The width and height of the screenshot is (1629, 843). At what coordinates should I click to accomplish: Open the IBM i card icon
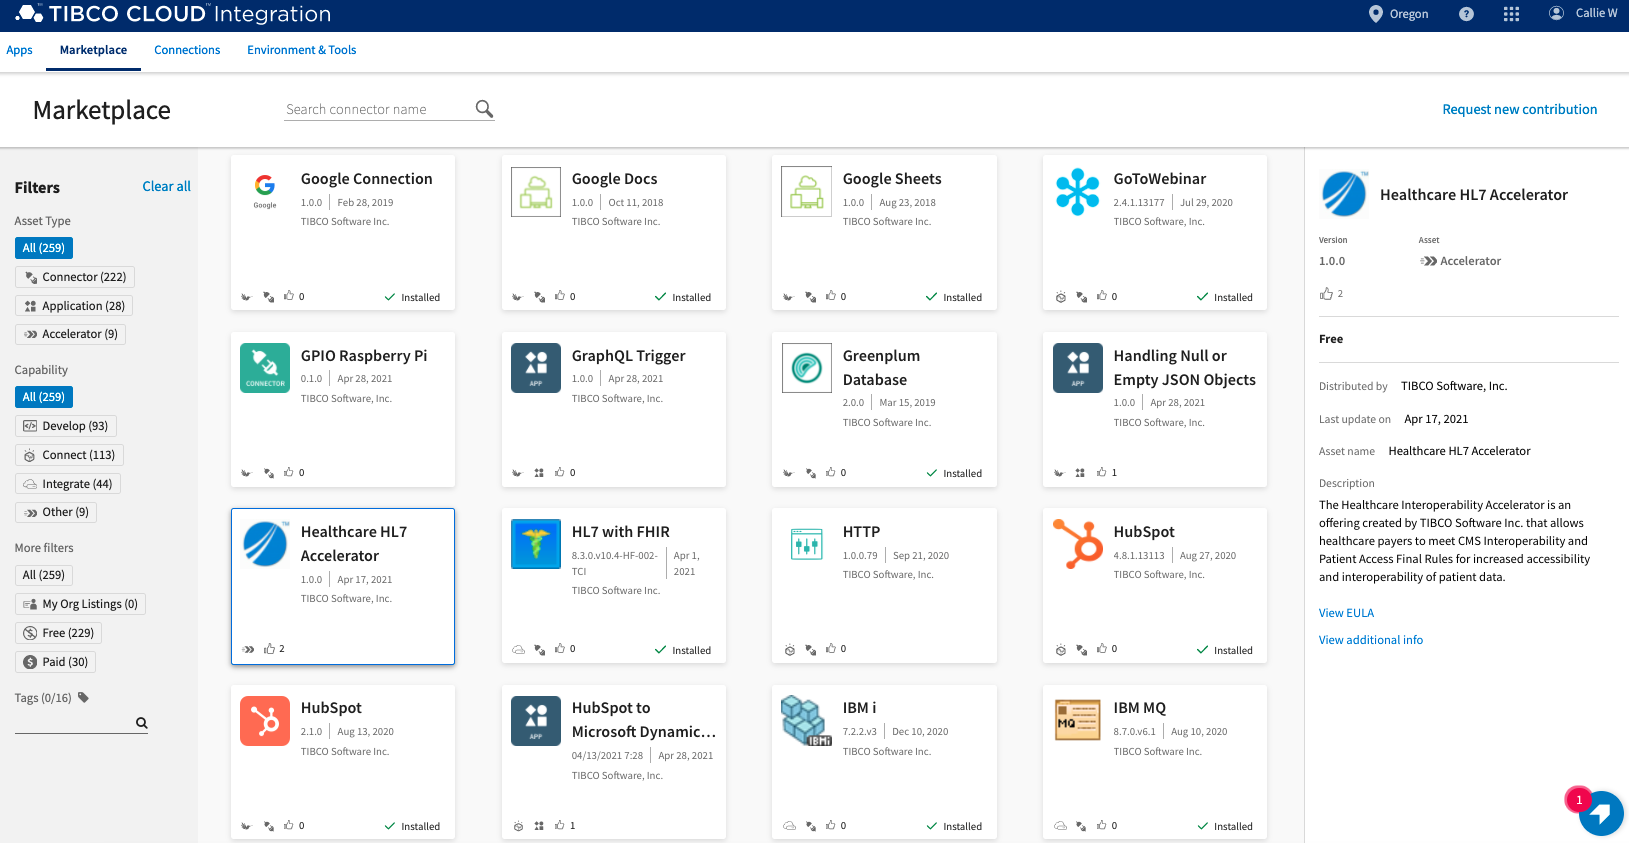click(807, 721)
